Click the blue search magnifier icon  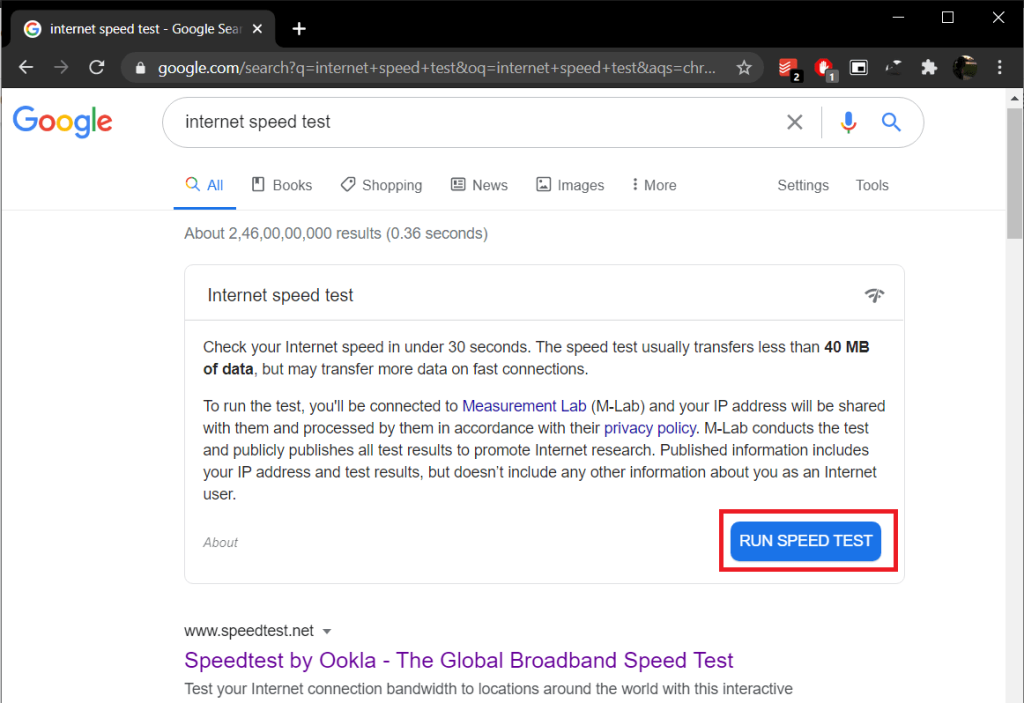(x=891, y=122)
